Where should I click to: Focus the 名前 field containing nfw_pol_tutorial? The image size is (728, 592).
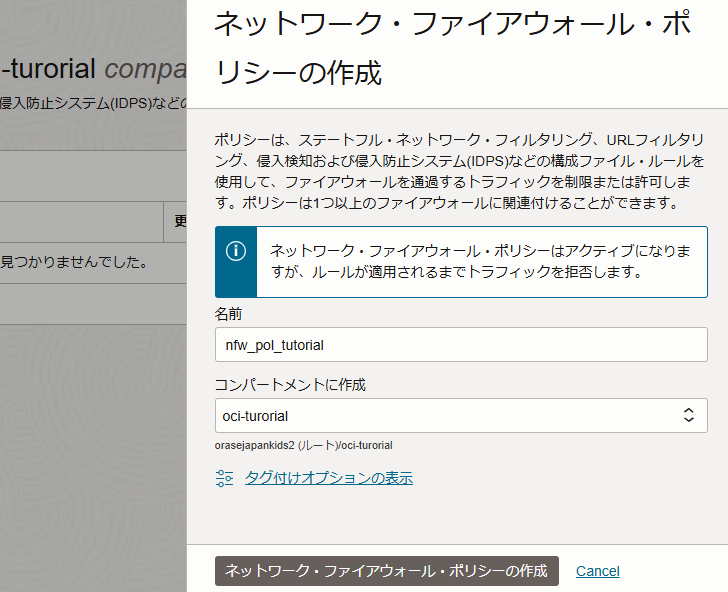(x=460, y=344)
